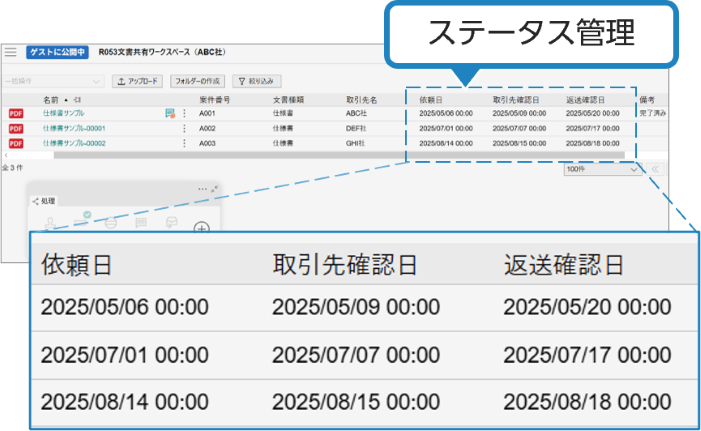Click the PDF icon for 仕様書サンプル-00002
Screen dimensions: 701x431
16,144
